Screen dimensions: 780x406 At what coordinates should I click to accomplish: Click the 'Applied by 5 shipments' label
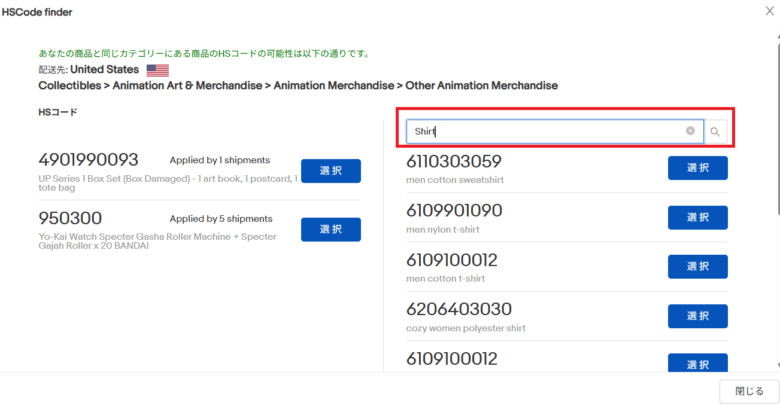coord(220,218)
